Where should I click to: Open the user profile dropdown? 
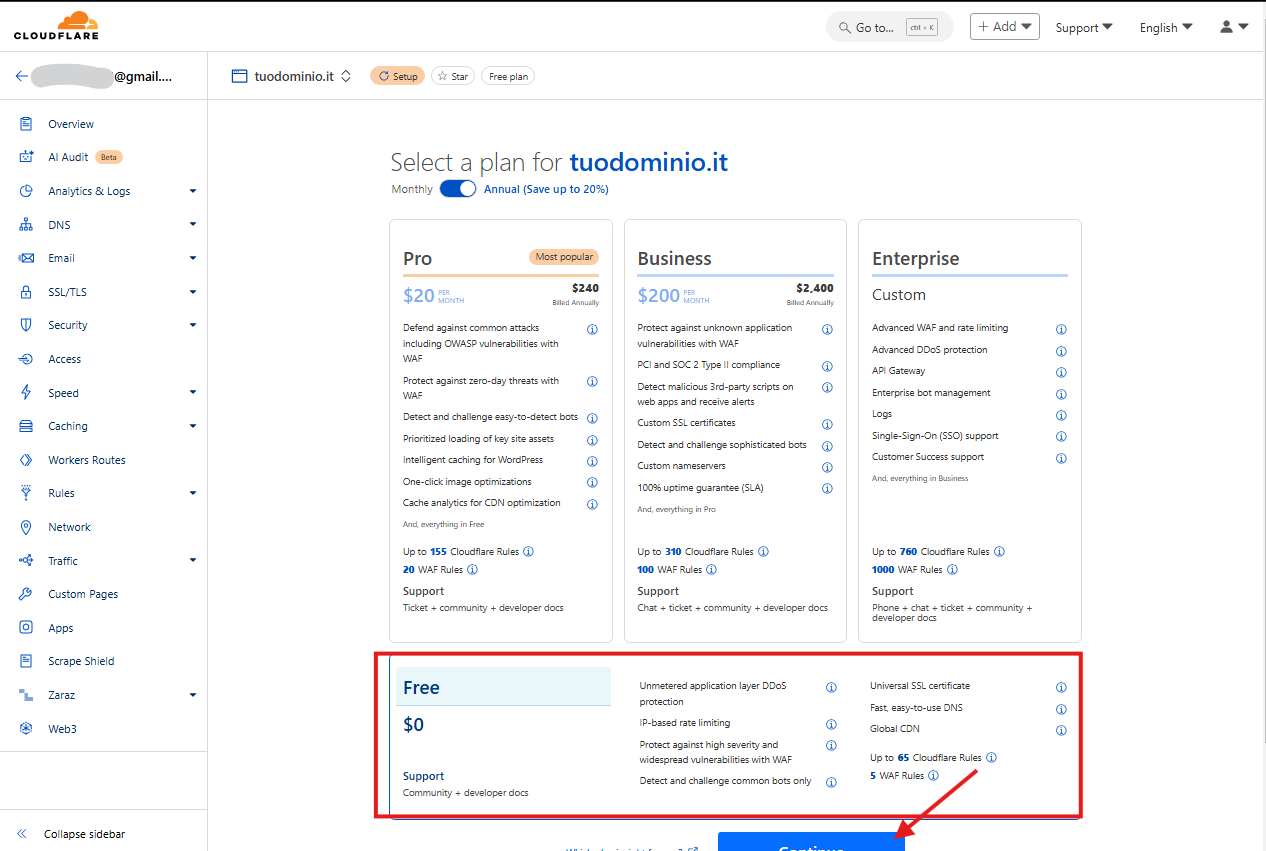point(1234,27)
